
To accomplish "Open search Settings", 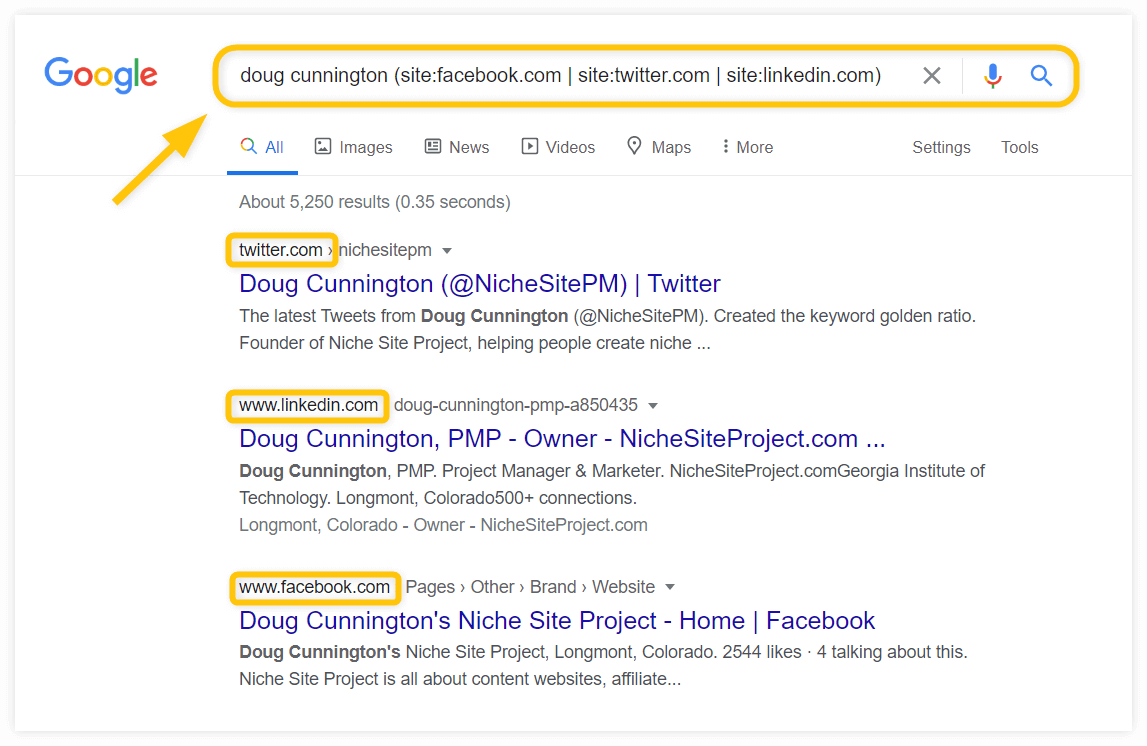I will pos(941,147).
